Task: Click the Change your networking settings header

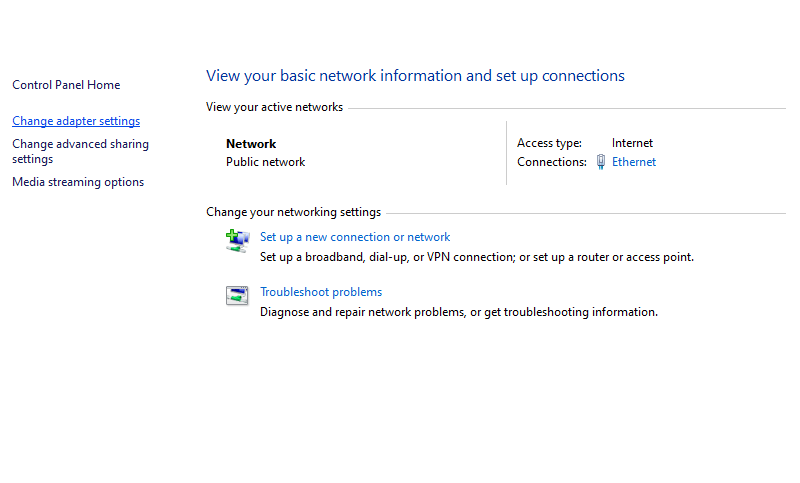Action: pyautogui.click(x=293, y=212)
